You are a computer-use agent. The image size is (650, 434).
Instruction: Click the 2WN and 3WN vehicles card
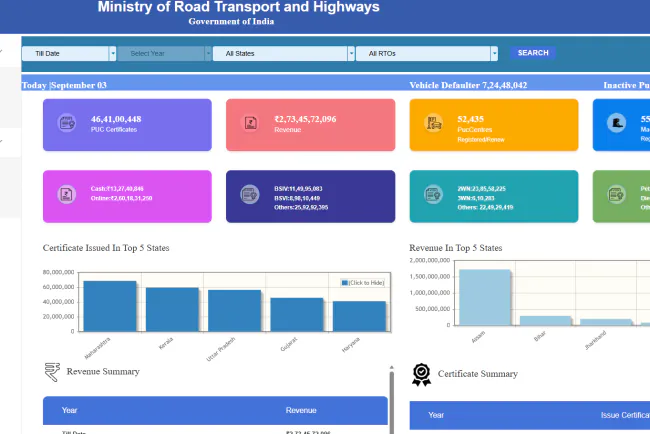(494, 196)
